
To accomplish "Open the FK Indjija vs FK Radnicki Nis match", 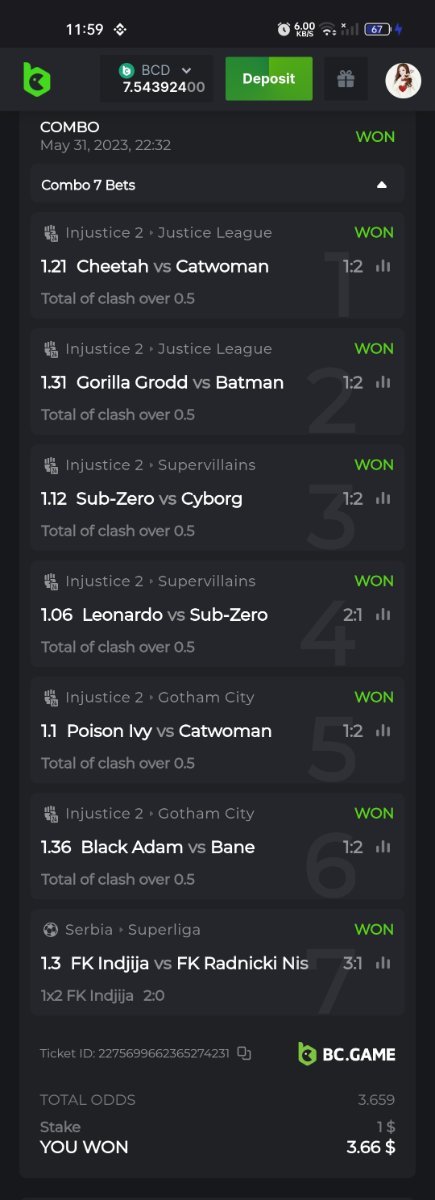I will click(x=175, y=963).
